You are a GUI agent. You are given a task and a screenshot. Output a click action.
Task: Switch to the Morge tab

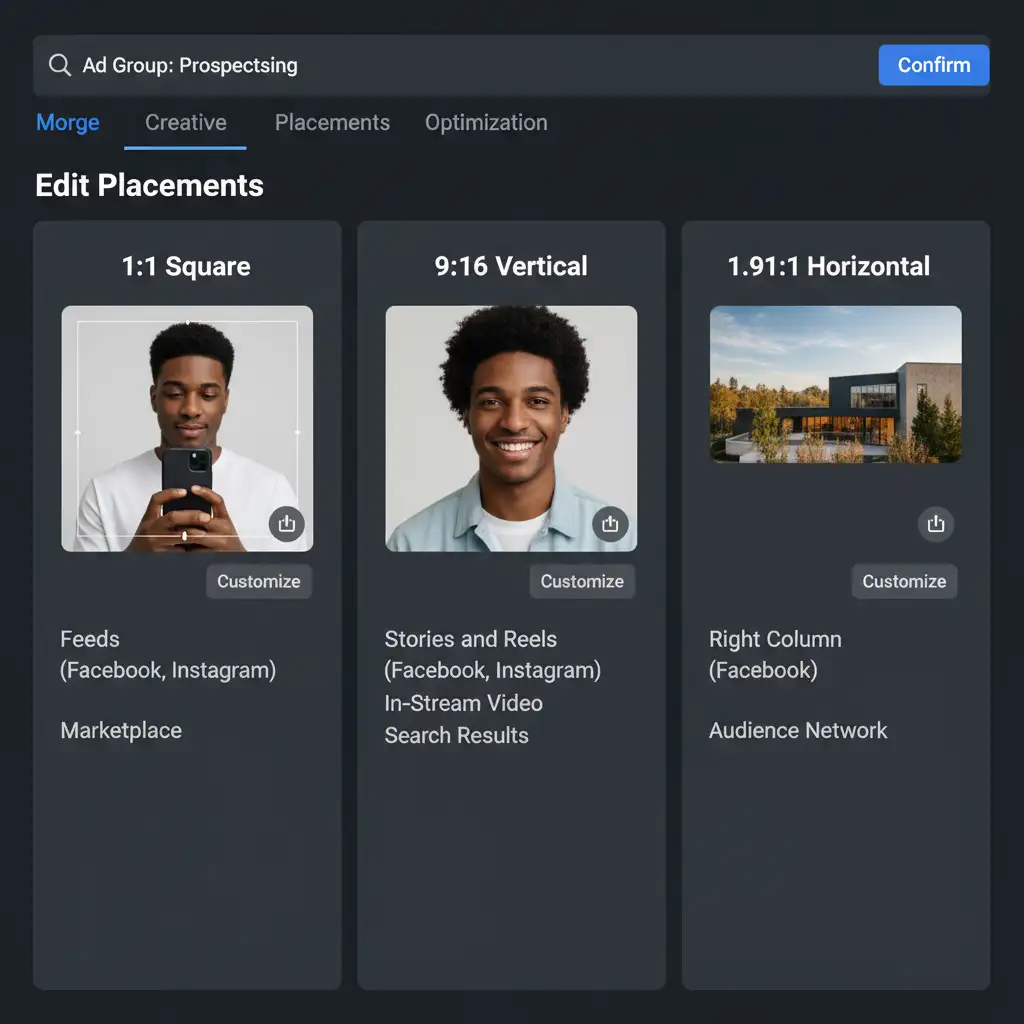(x=68, y=123)
